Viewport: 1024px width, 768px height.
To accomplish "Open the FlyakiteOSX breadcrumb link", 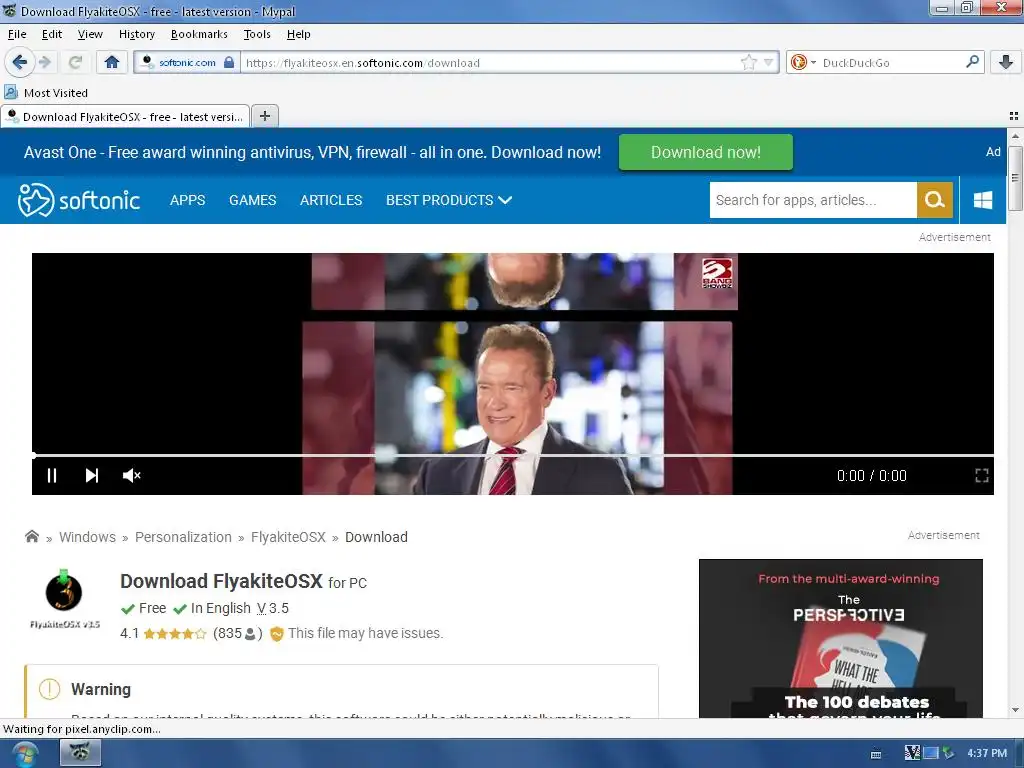I will (x=288, y=537).
